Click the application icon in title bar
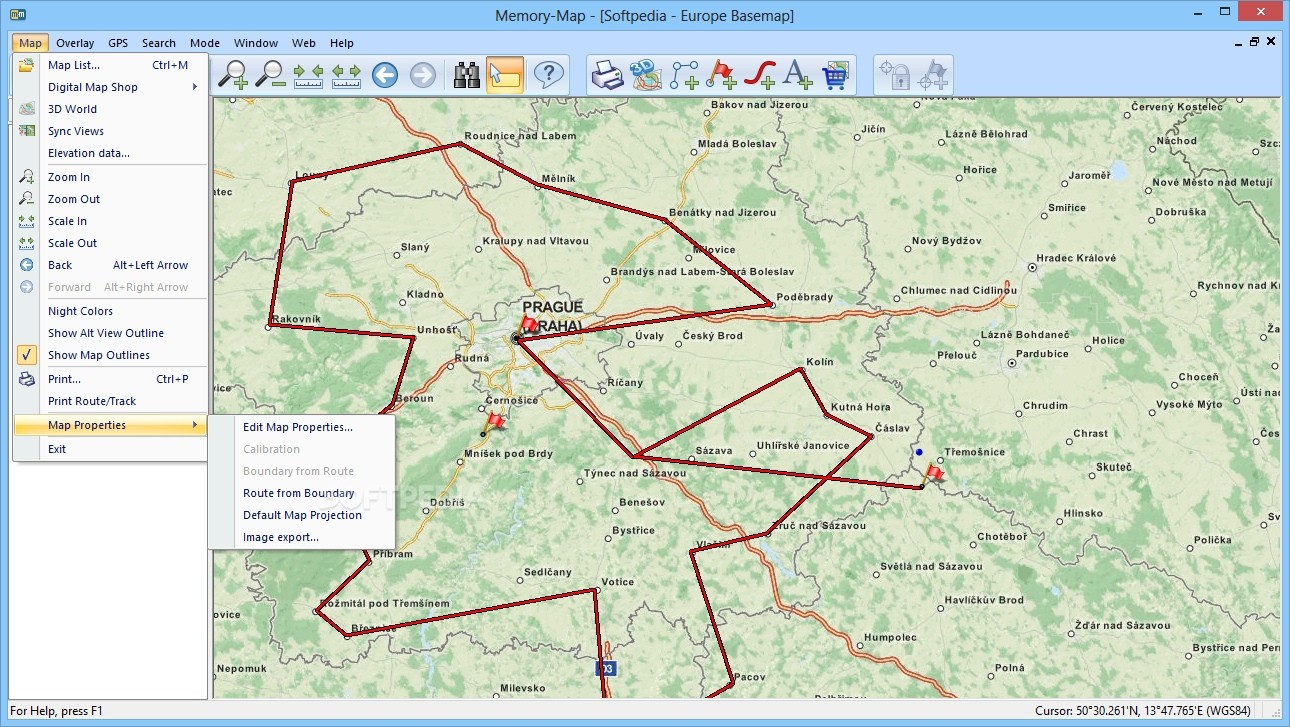 (16, 15)
